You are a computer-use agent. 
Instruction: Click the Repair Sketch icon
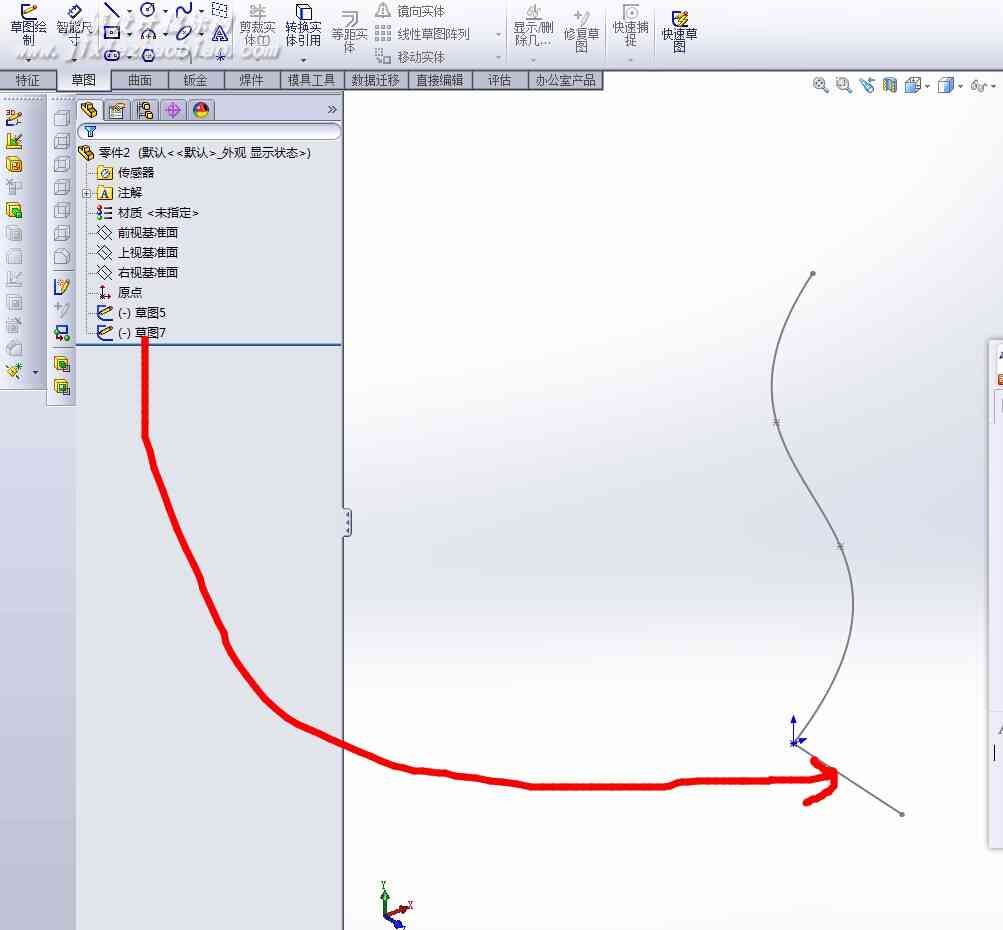click(x=581, y=31)
